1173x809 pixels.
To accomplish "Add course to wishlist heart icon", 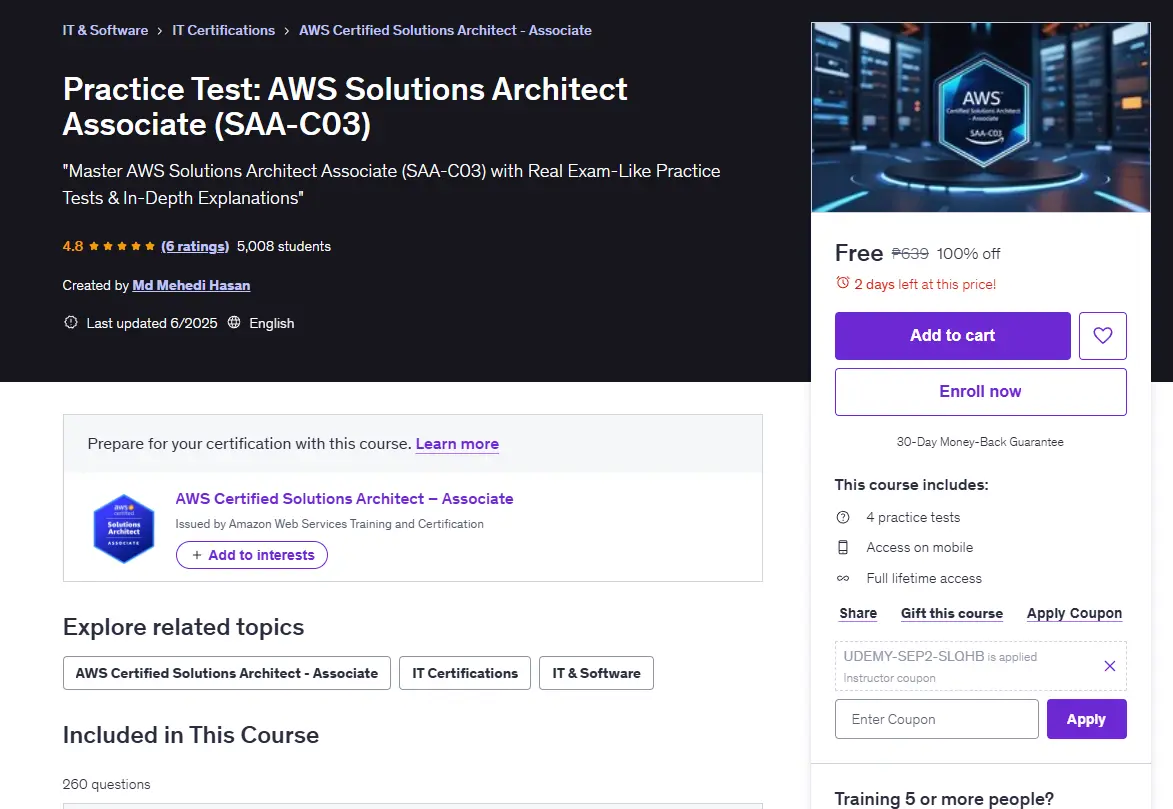I will (x=1103, y=335).
